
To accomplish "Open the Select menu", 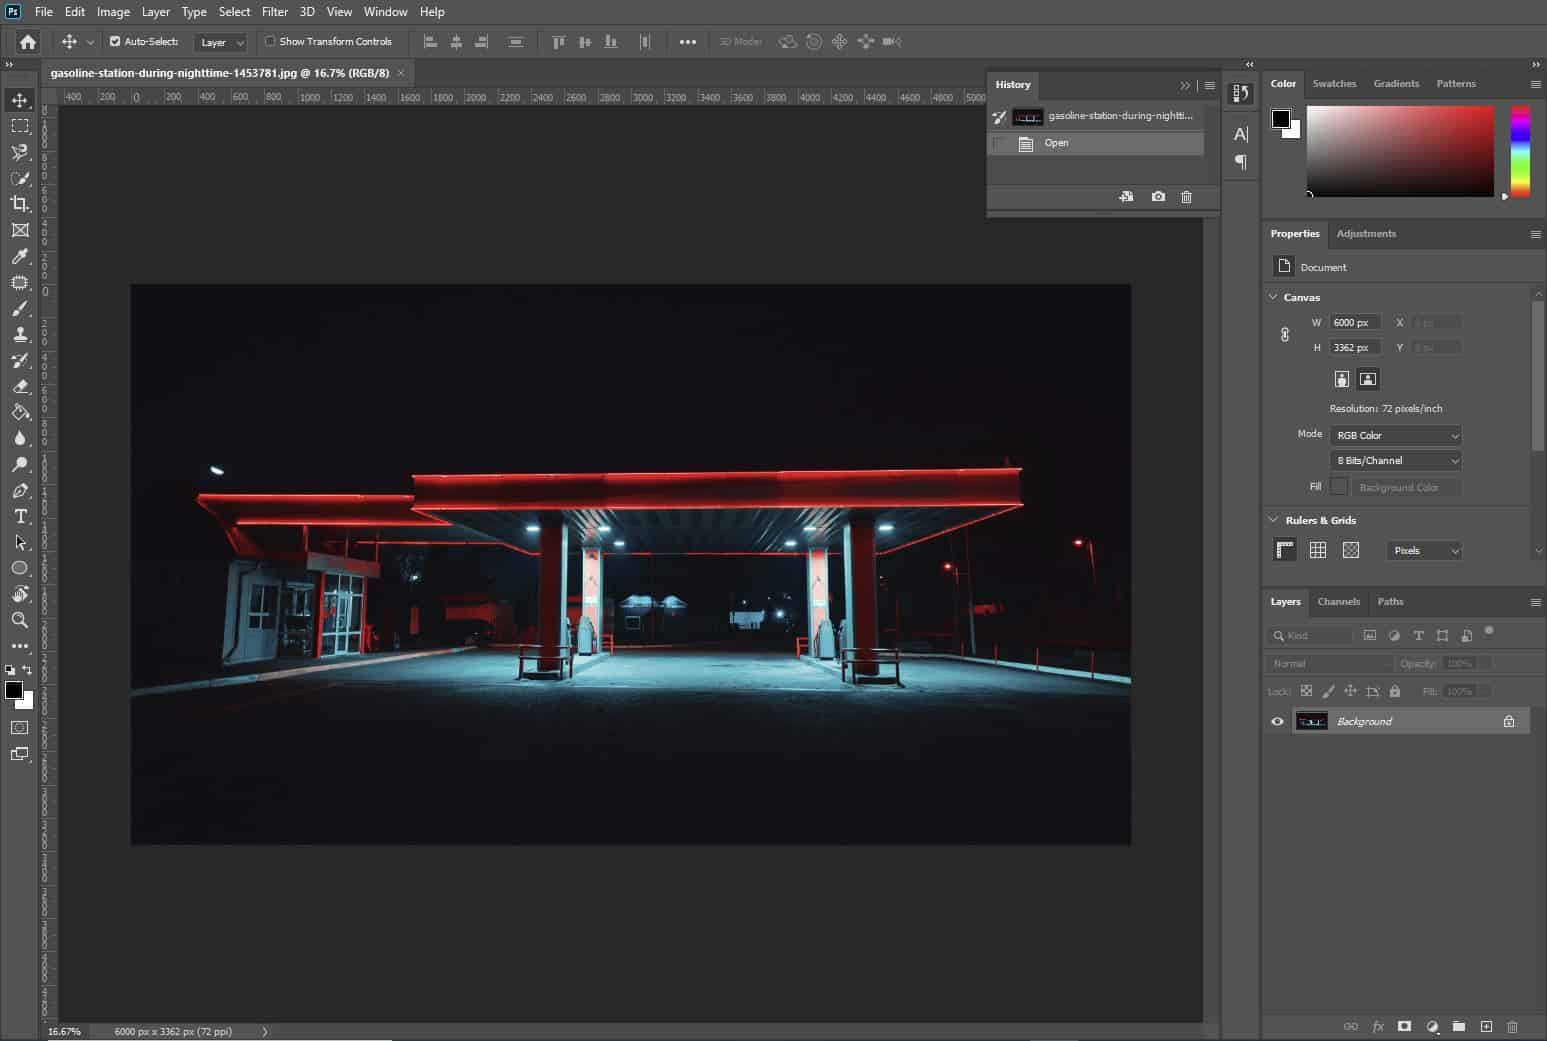I will [x=234, y=12].
